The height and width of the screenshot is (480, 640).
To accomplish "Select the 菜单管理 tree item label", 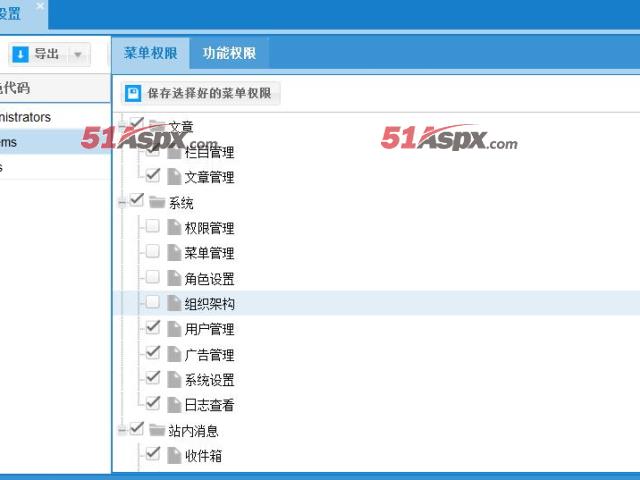I will click(209, 253).
